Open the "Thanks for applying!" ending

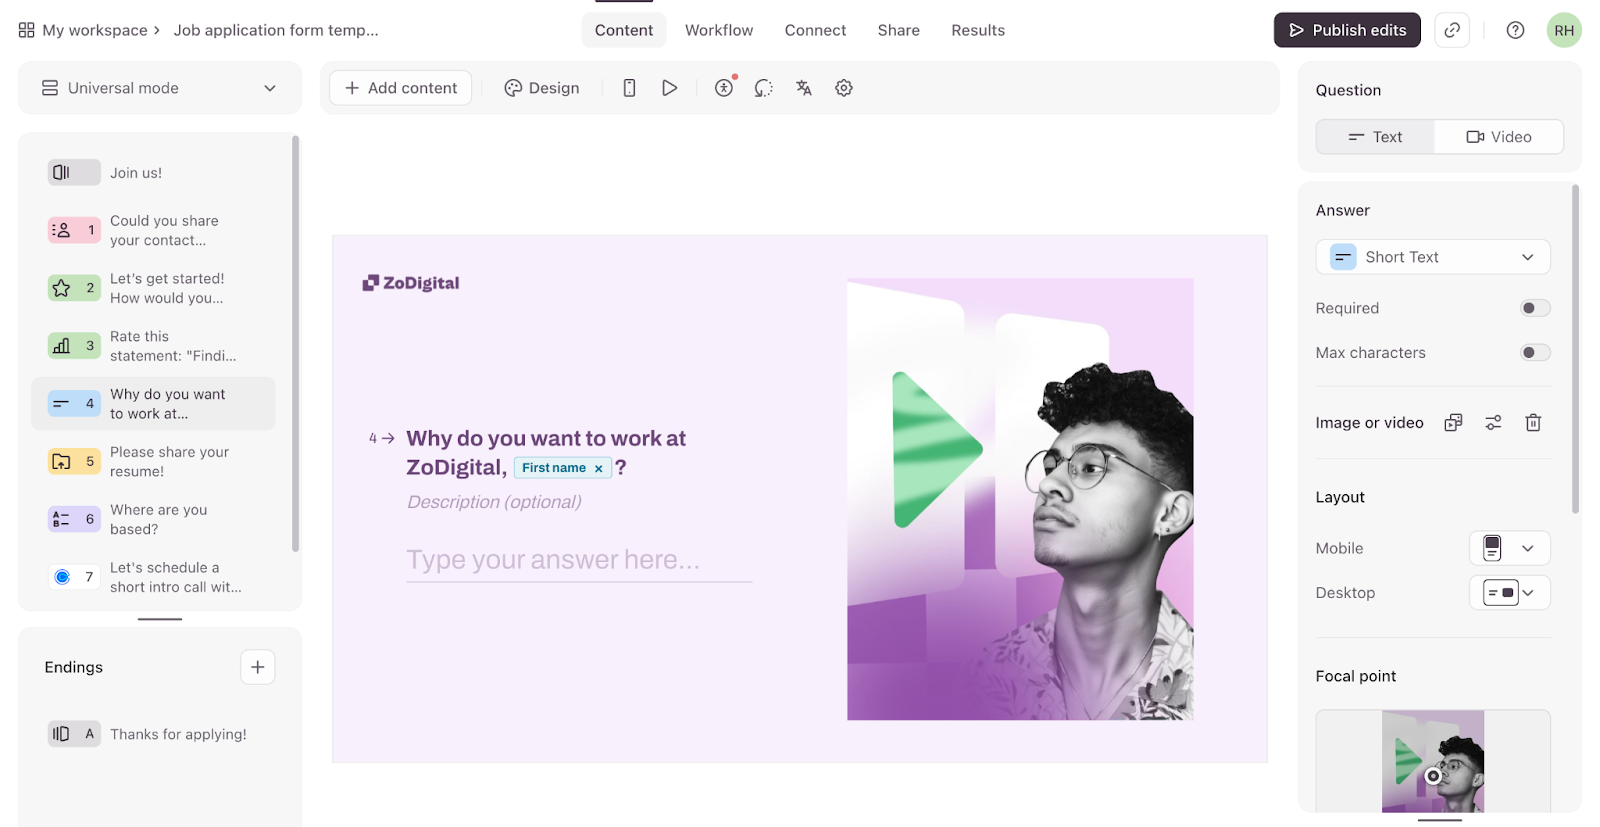[x=178, y=734]
